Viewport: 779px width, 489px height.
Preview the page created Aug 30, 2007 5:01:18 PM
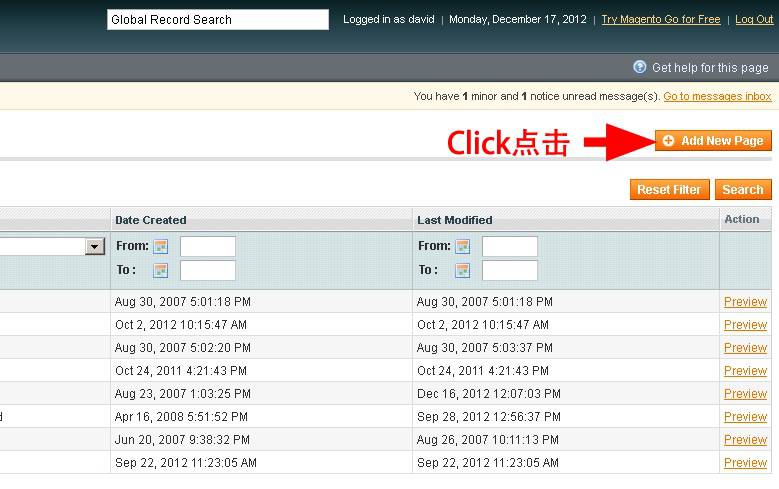[745, 302]
